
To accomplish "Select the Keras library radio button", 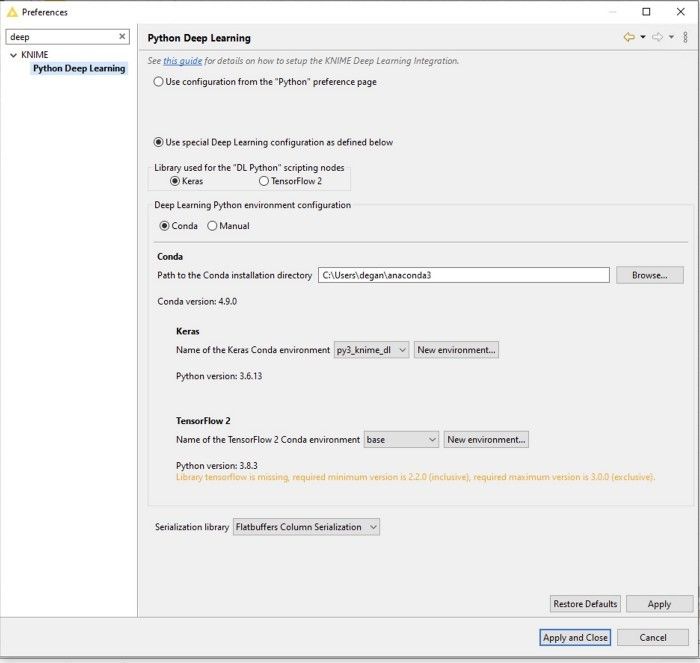I will pyautogui.click(x=175, y=181).
